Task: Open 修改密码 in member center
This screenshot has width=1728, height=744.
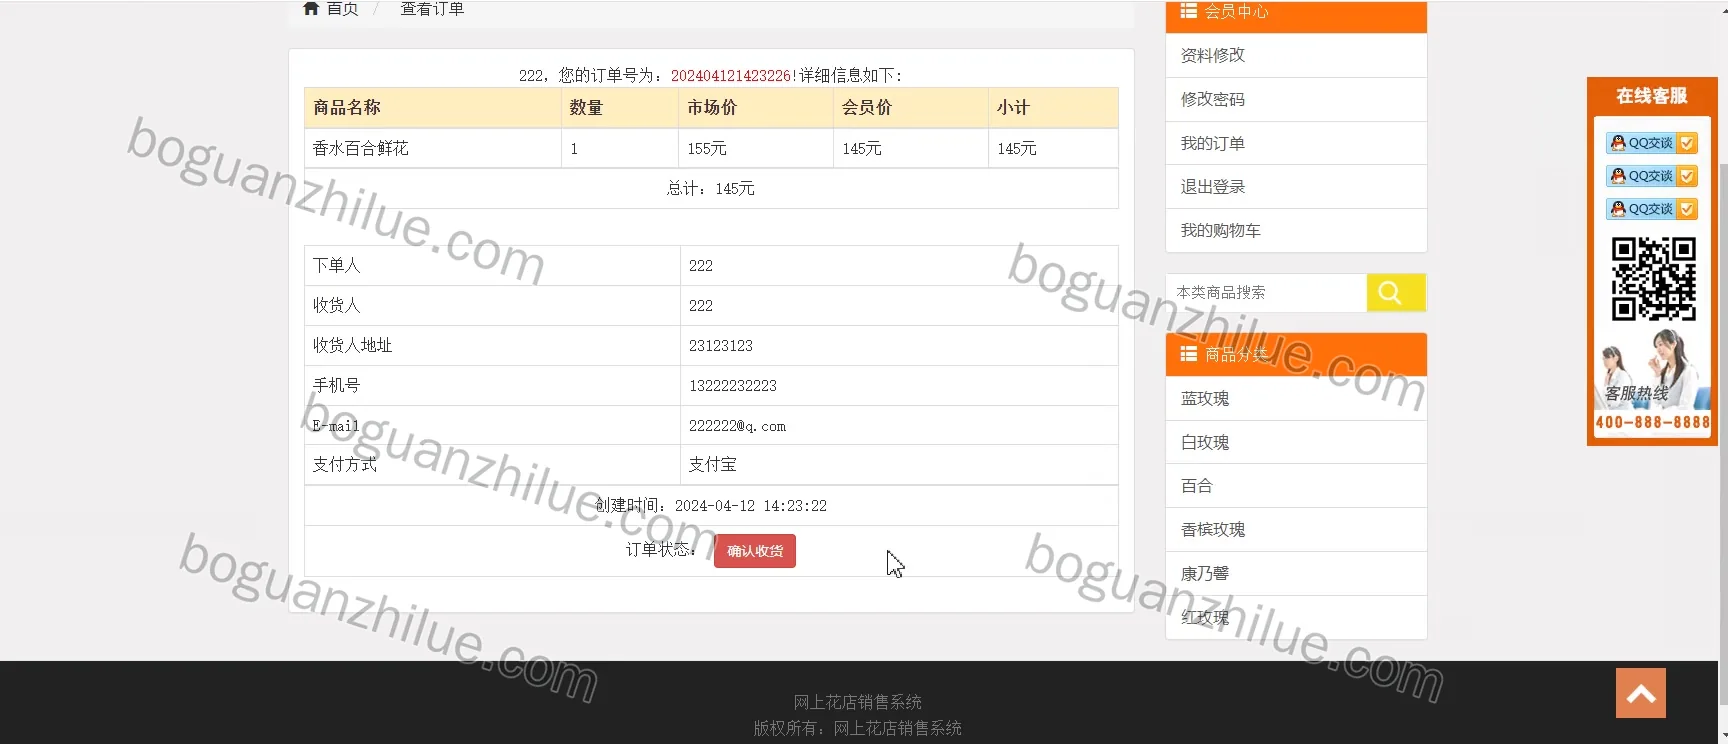Action: (1296, 100)
